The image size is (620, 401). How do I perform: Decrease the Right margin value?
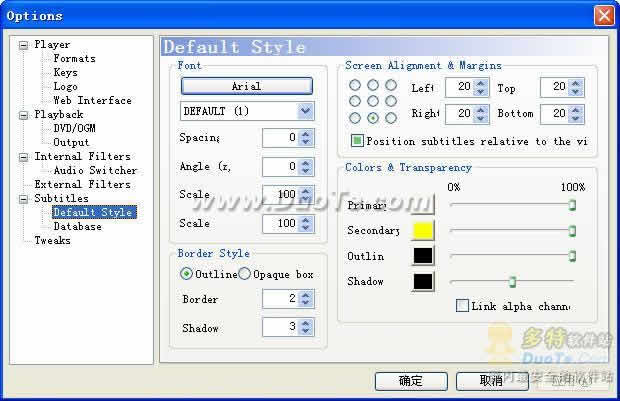point(480,118)
